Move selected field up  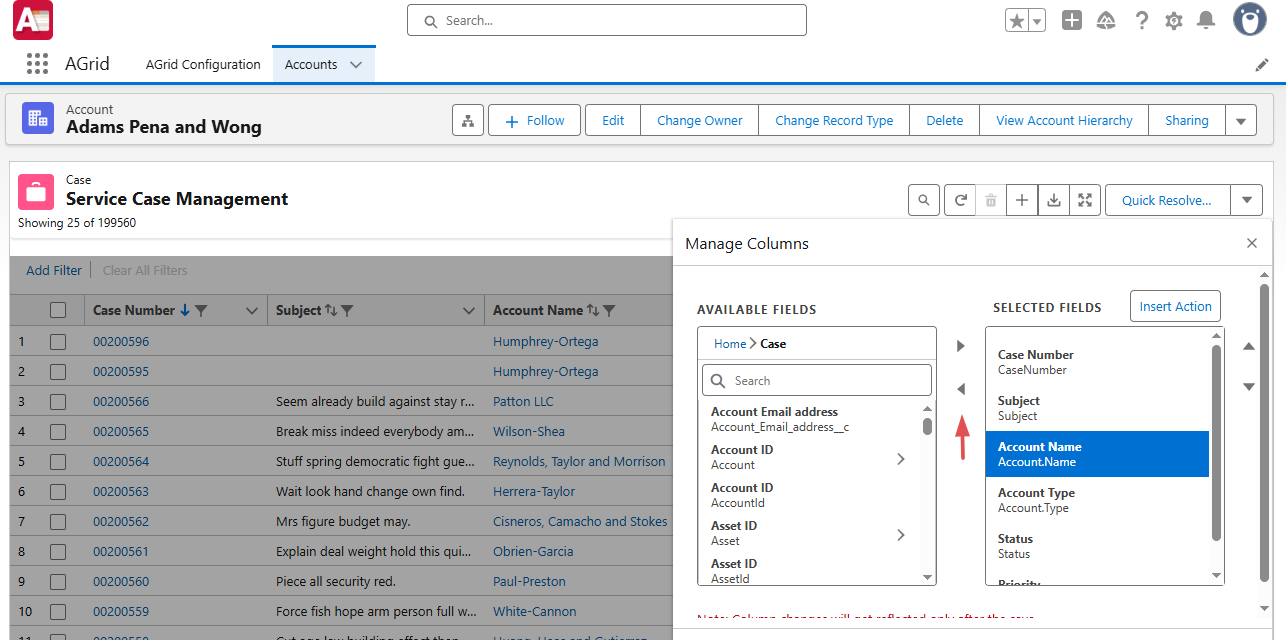coord(1248,346)
